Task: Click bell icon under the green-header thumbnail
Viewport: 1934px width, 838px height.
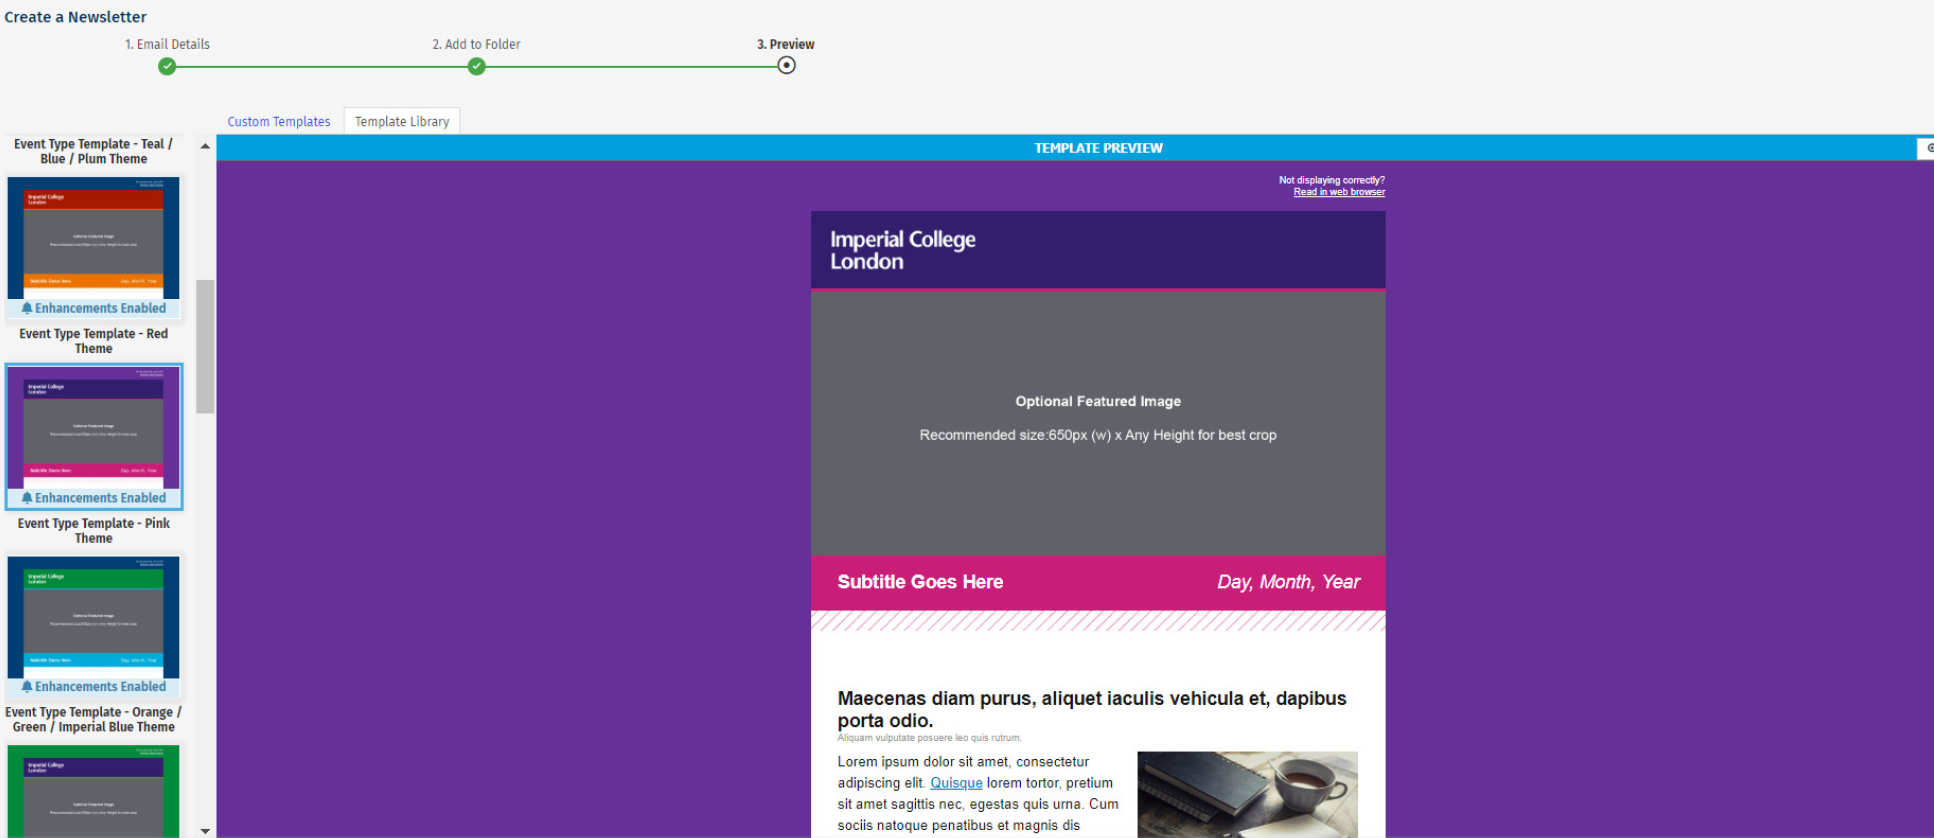Action: coord(27,687)
